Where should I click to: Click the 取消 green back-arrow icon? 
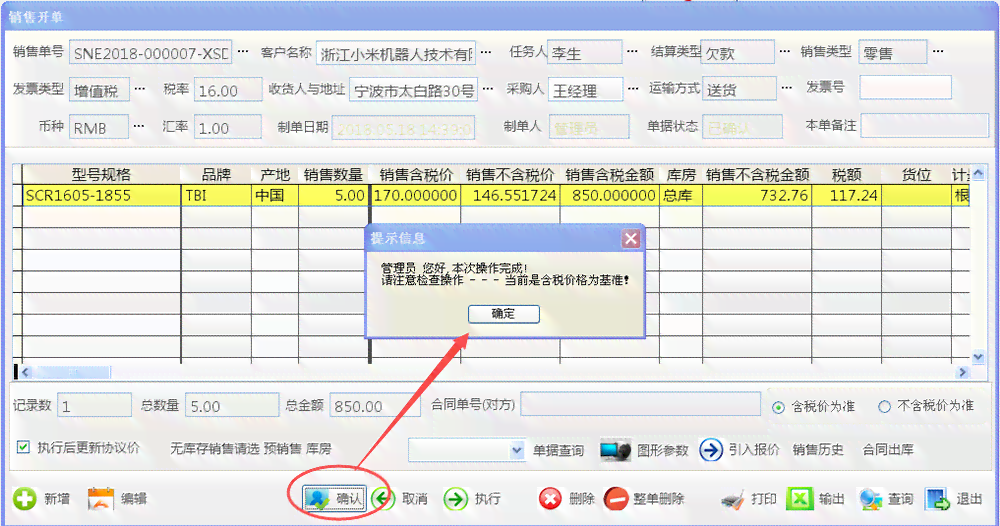[x=383, y=499]
